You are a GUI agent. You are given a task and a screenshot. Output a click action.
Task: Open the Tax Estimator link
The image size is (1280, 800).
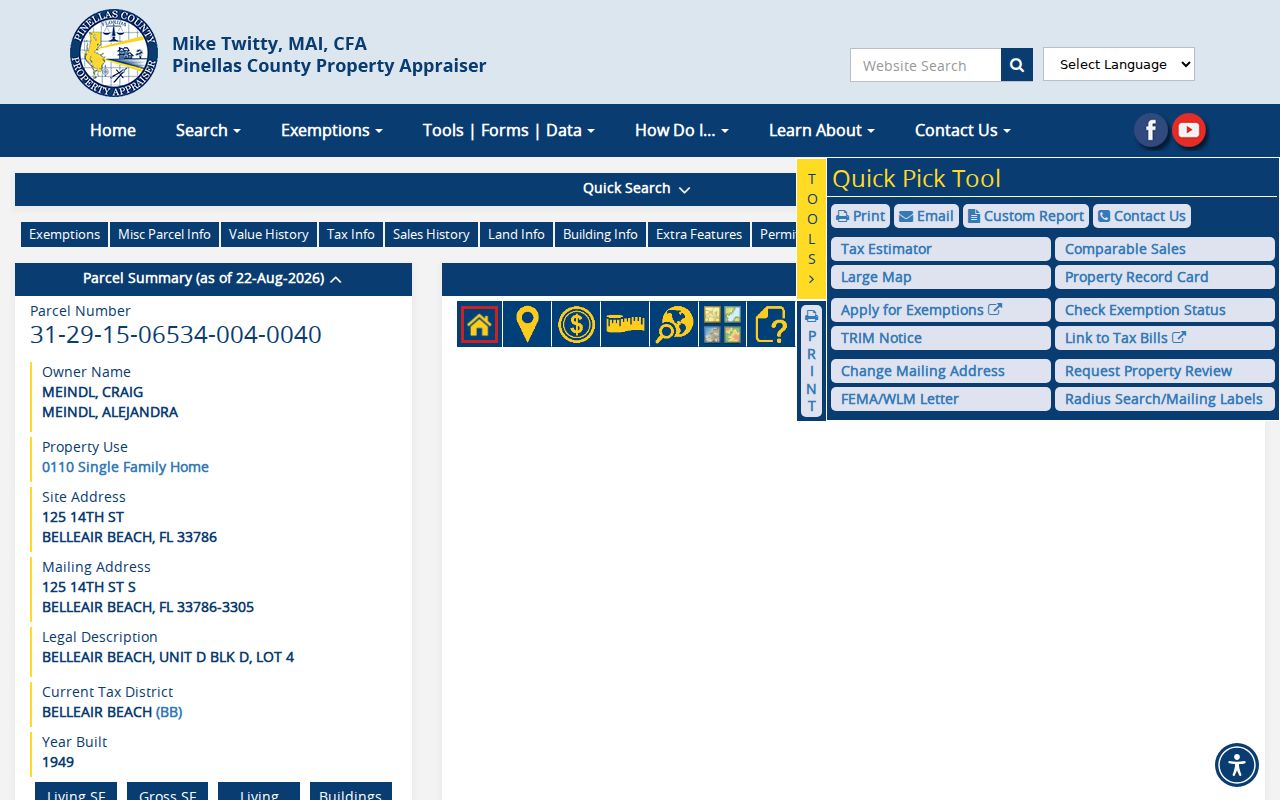(941, 249)
